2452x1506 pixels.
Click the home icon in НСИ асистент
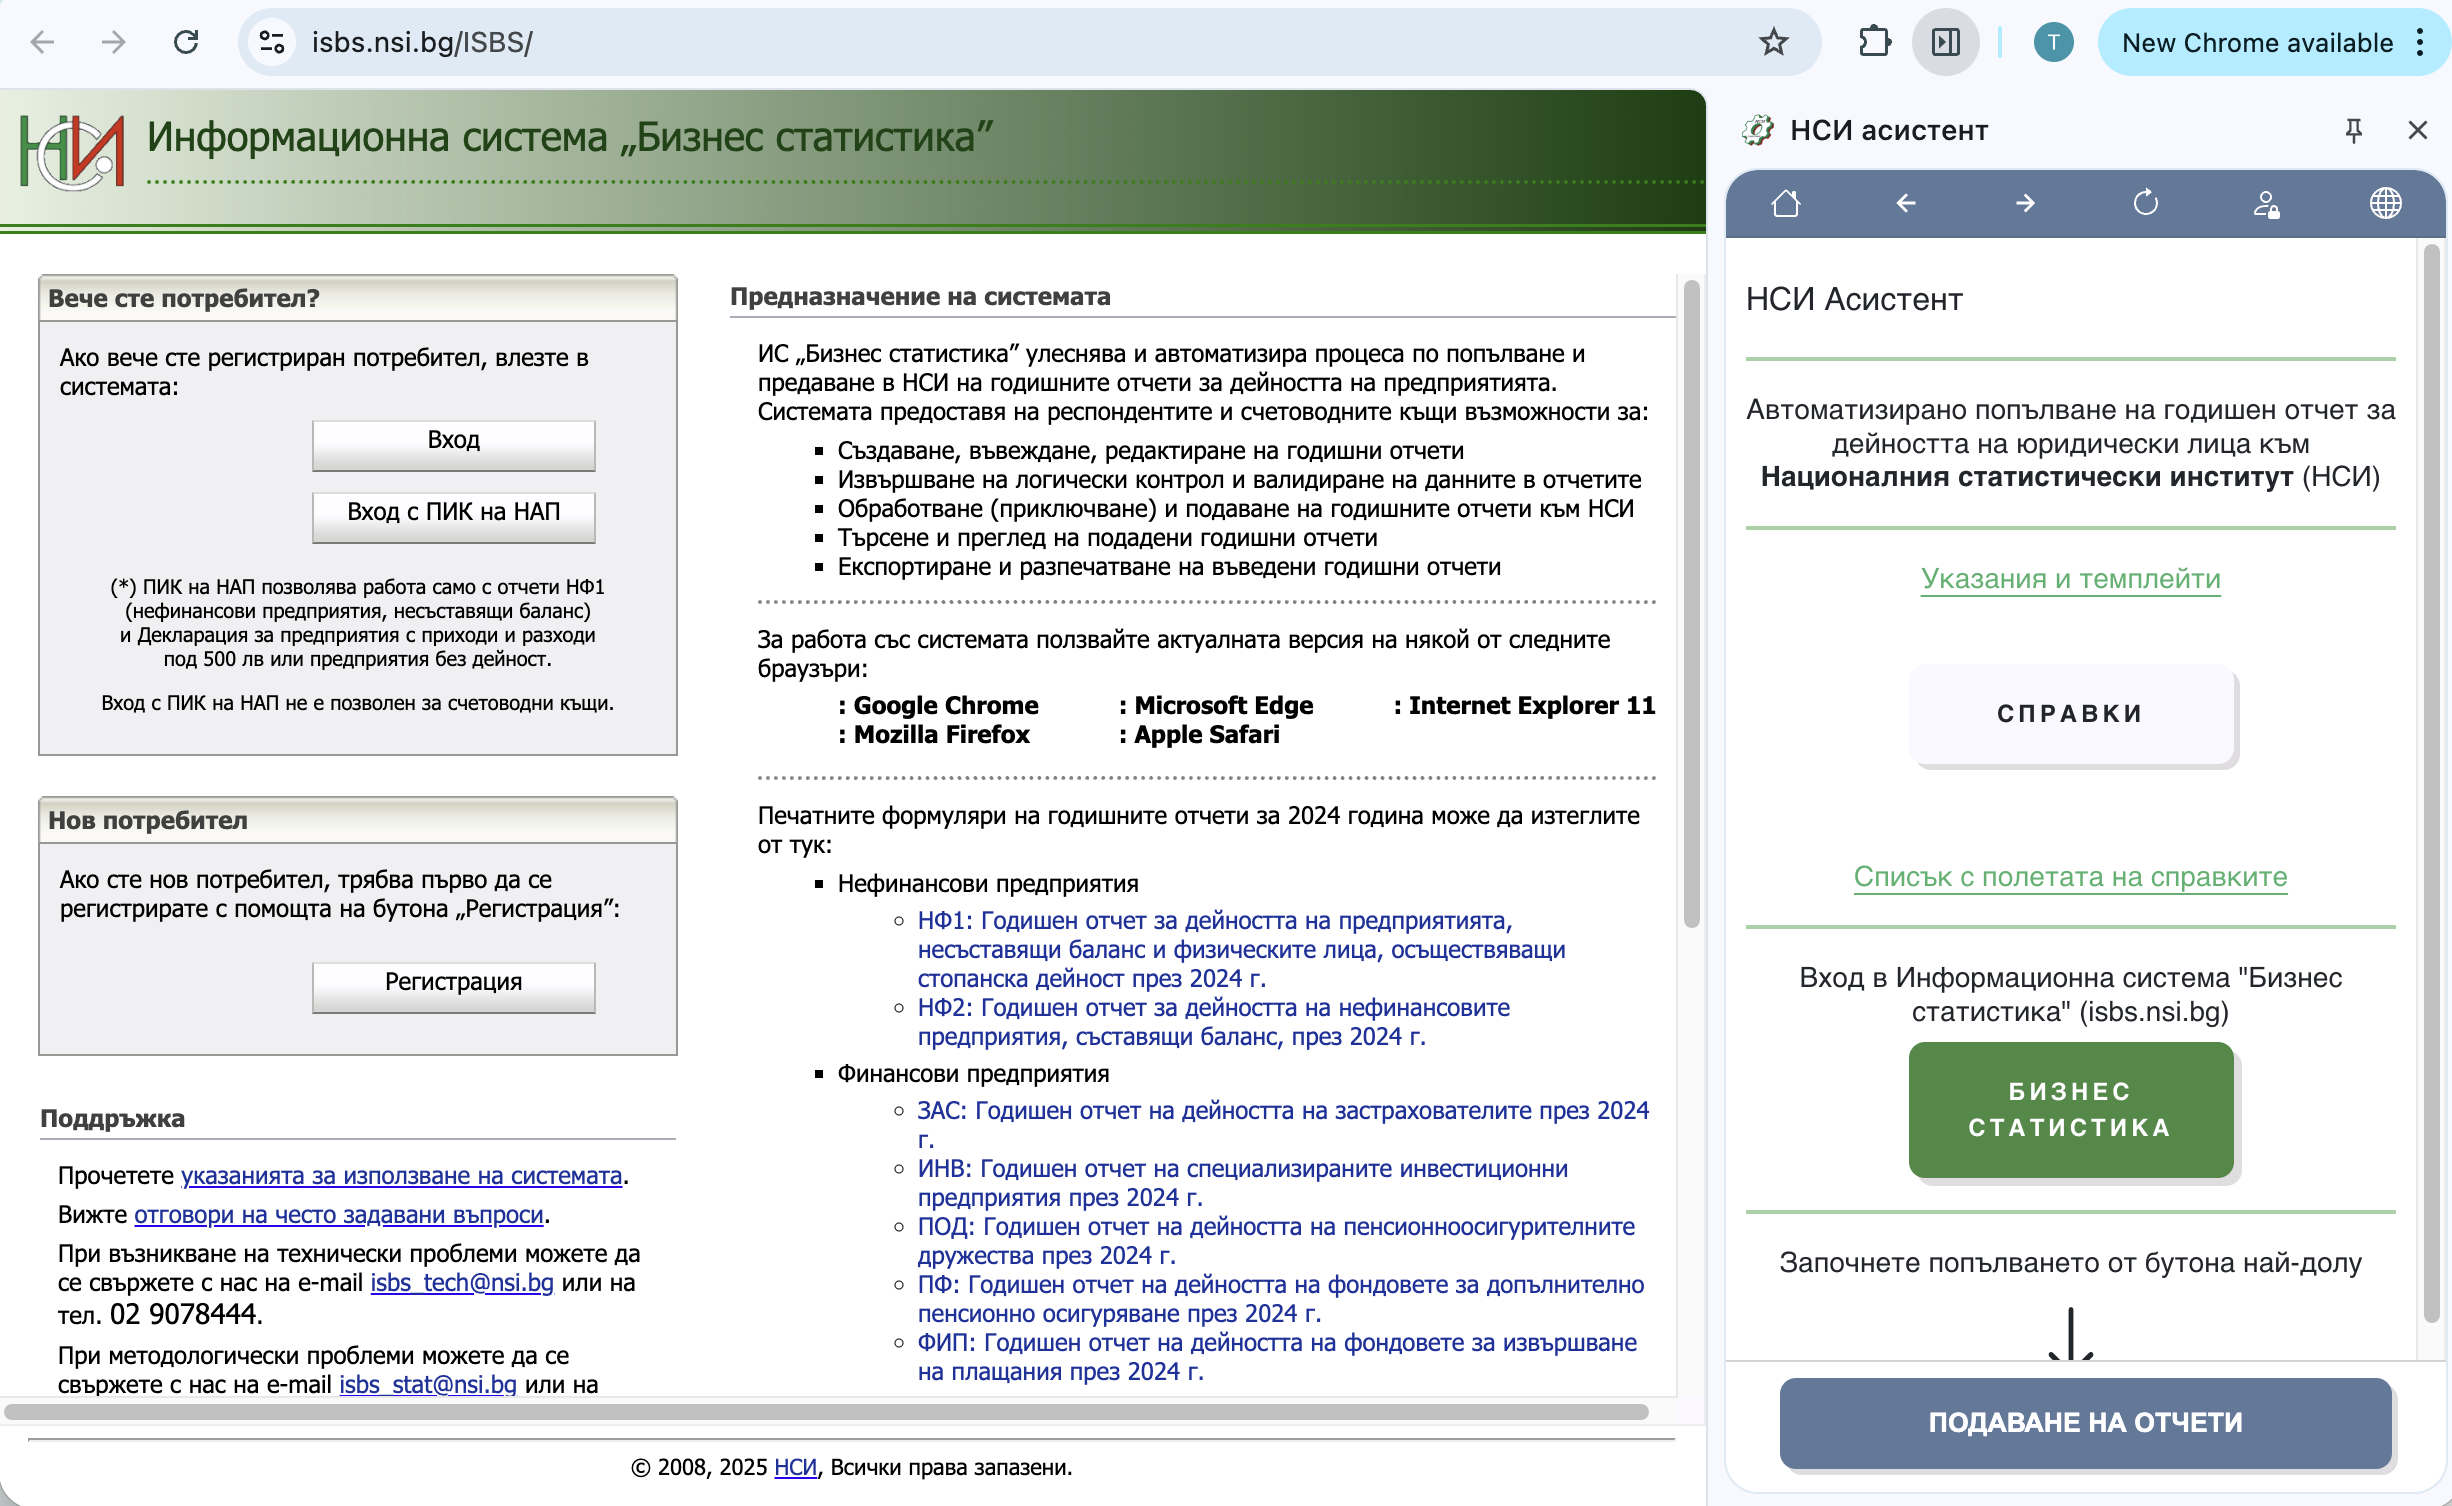[1786, 204]
